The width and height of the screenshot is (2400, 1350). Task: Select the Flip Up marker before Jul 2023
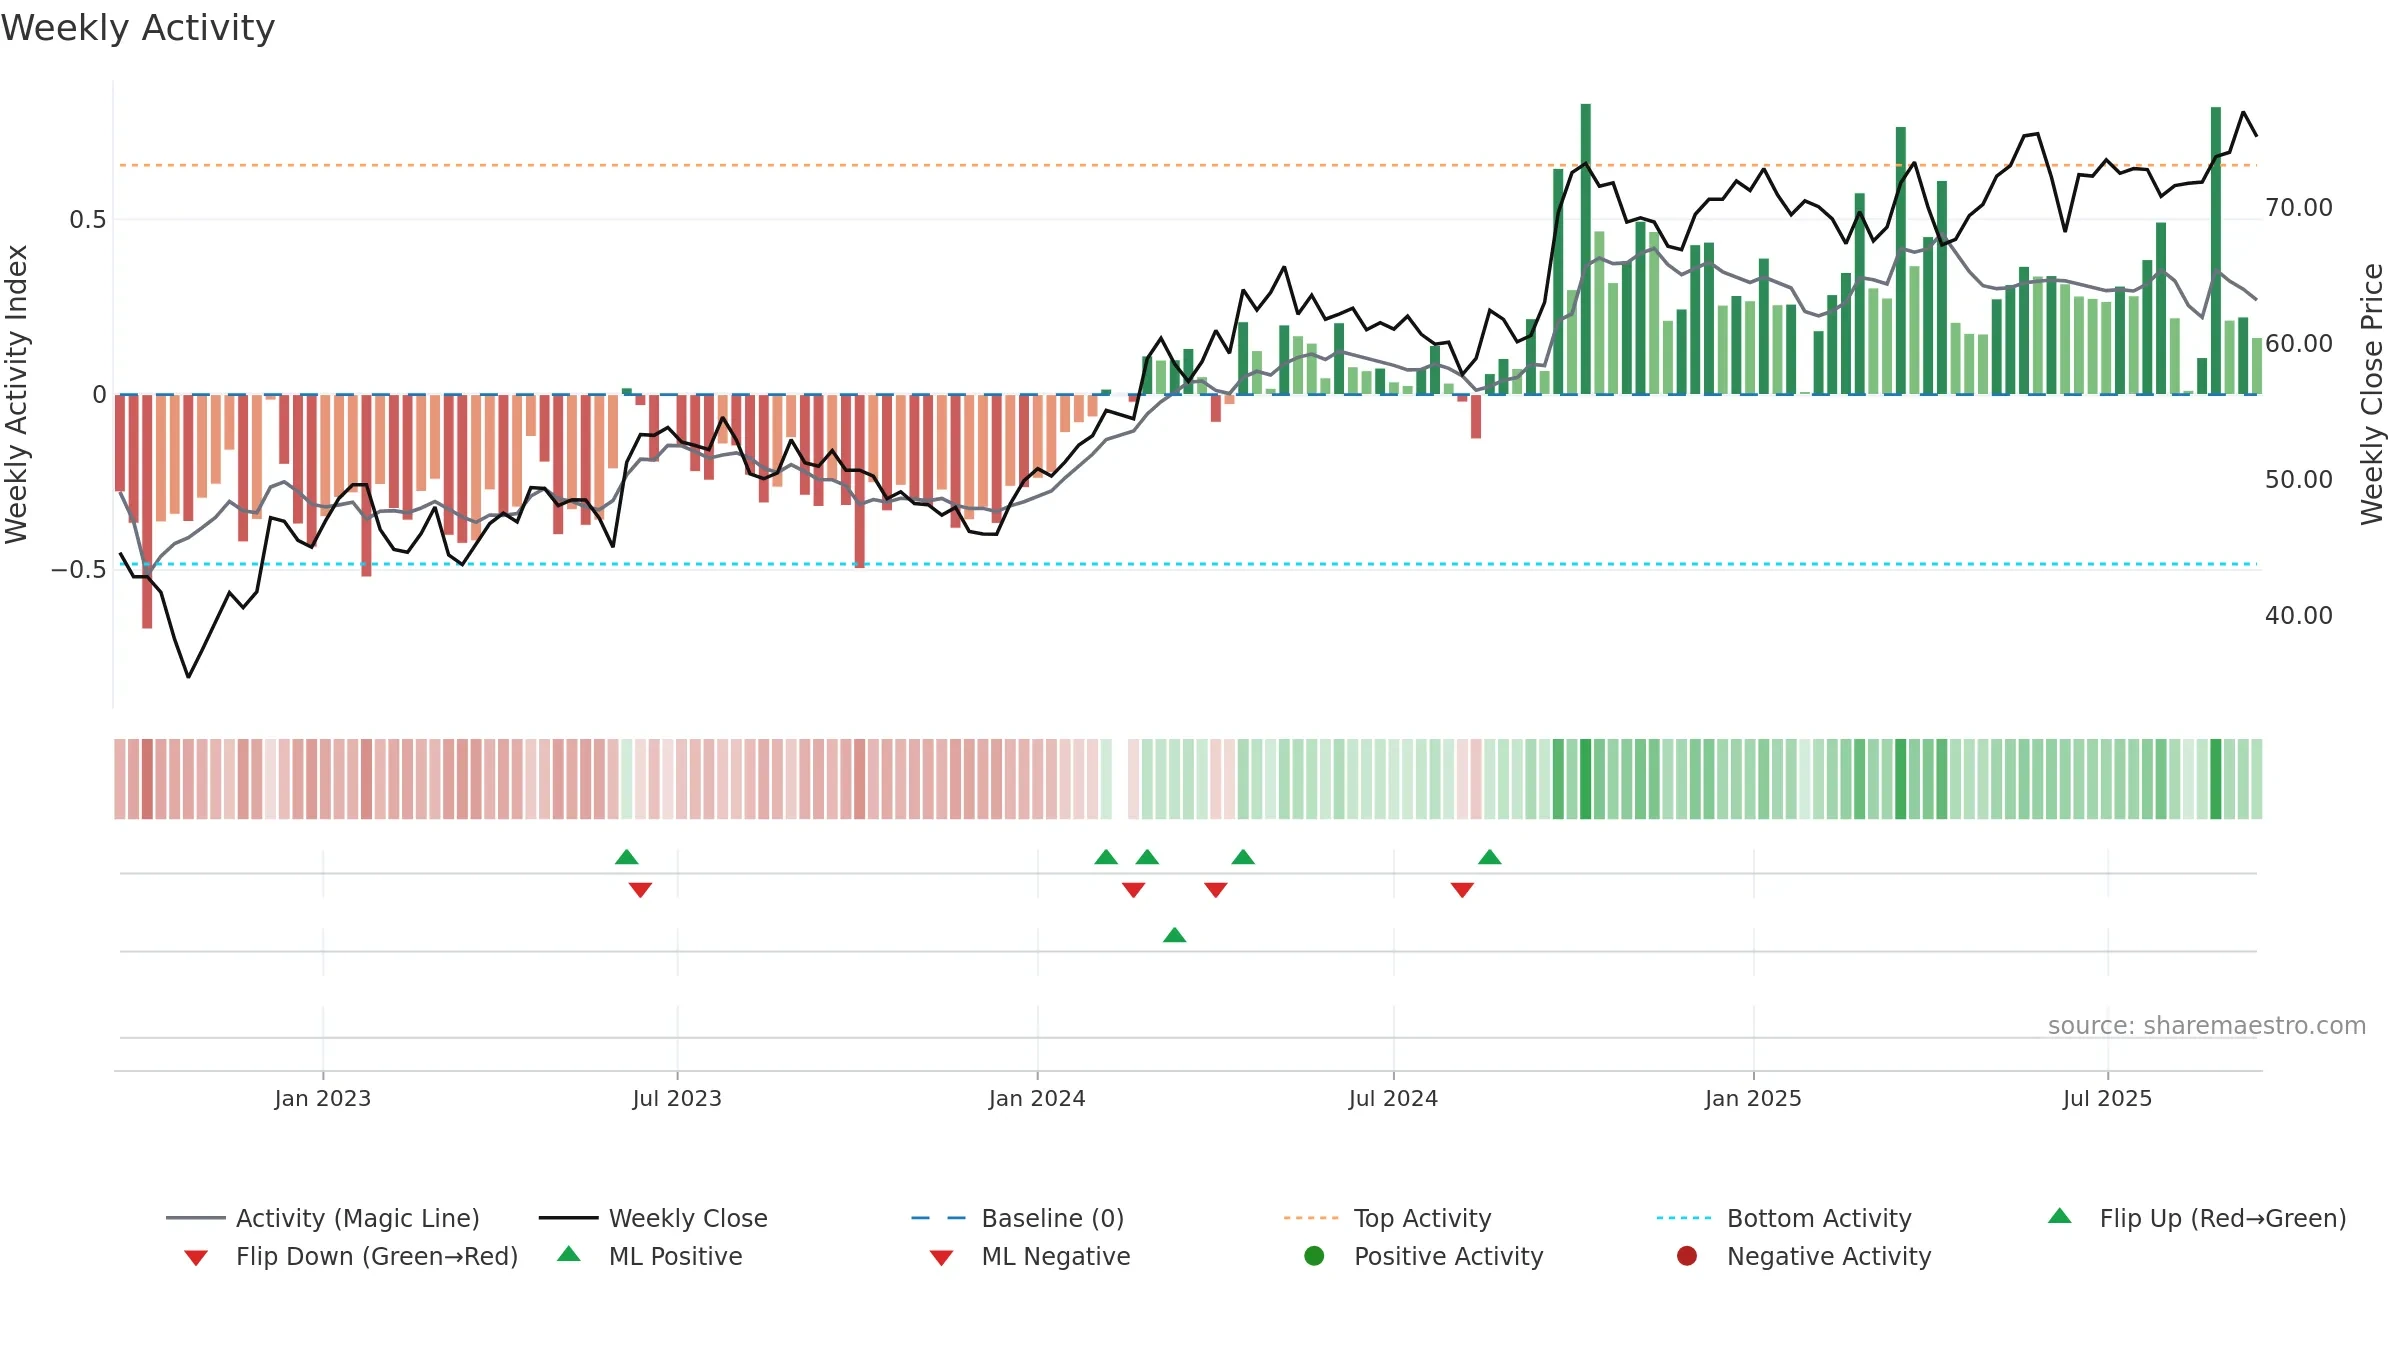coord(627,857)
